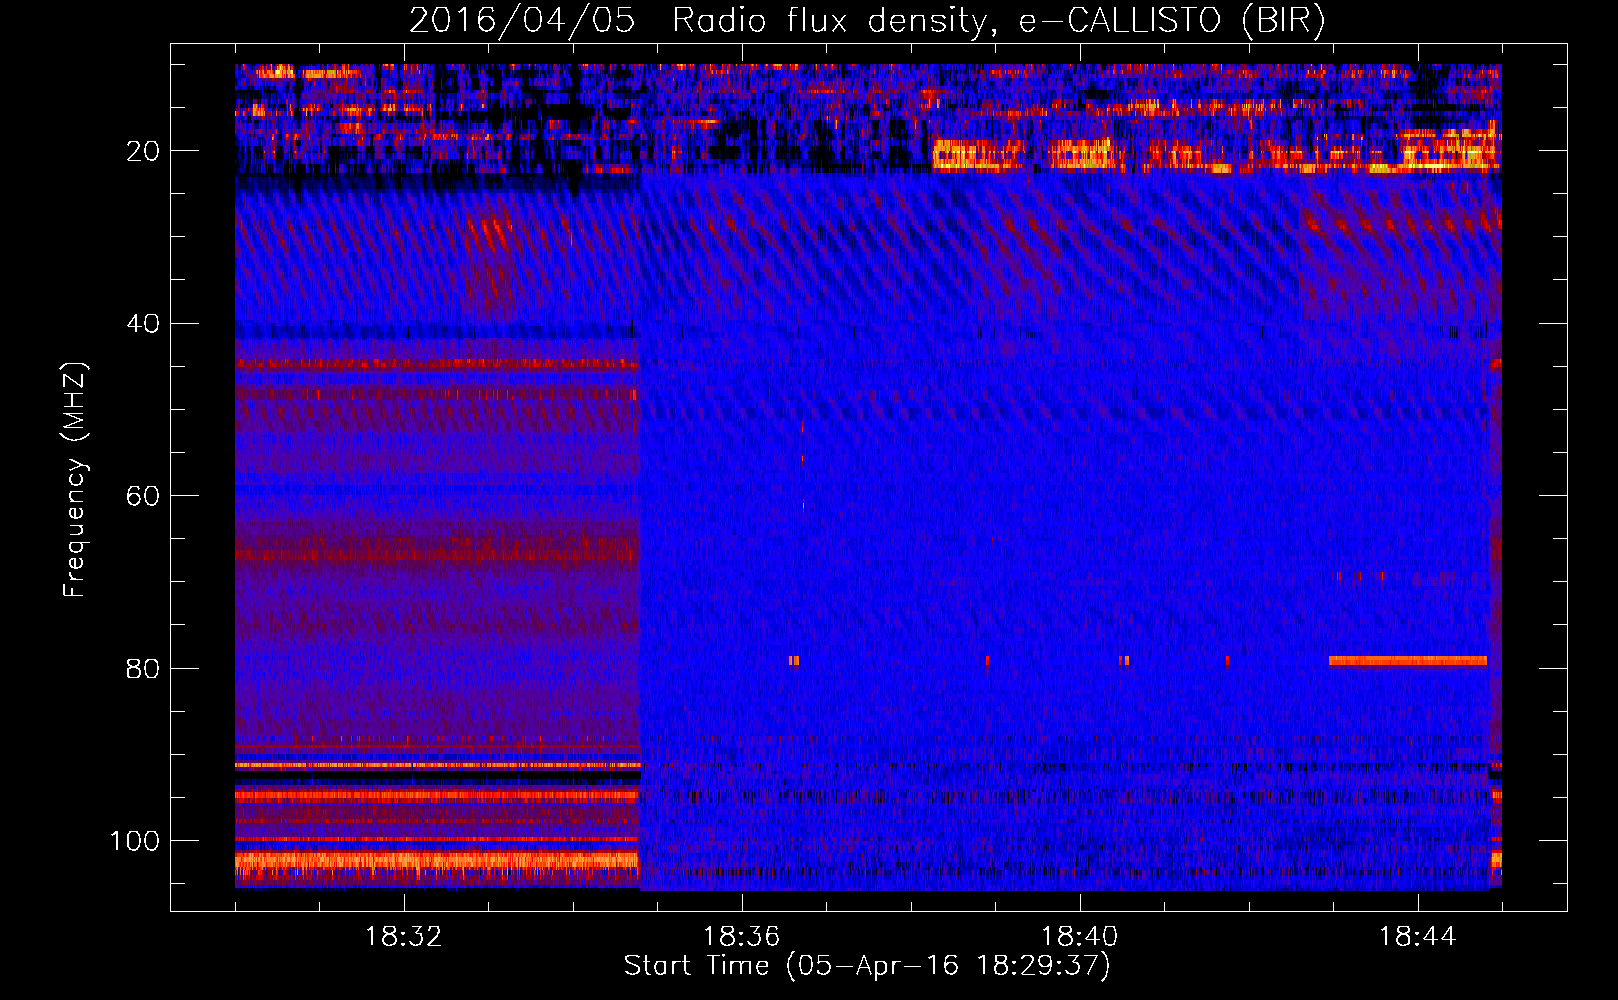Click the '60' frequency tick label
This screenshot has width=1618, height=1000.
[142, 496]
